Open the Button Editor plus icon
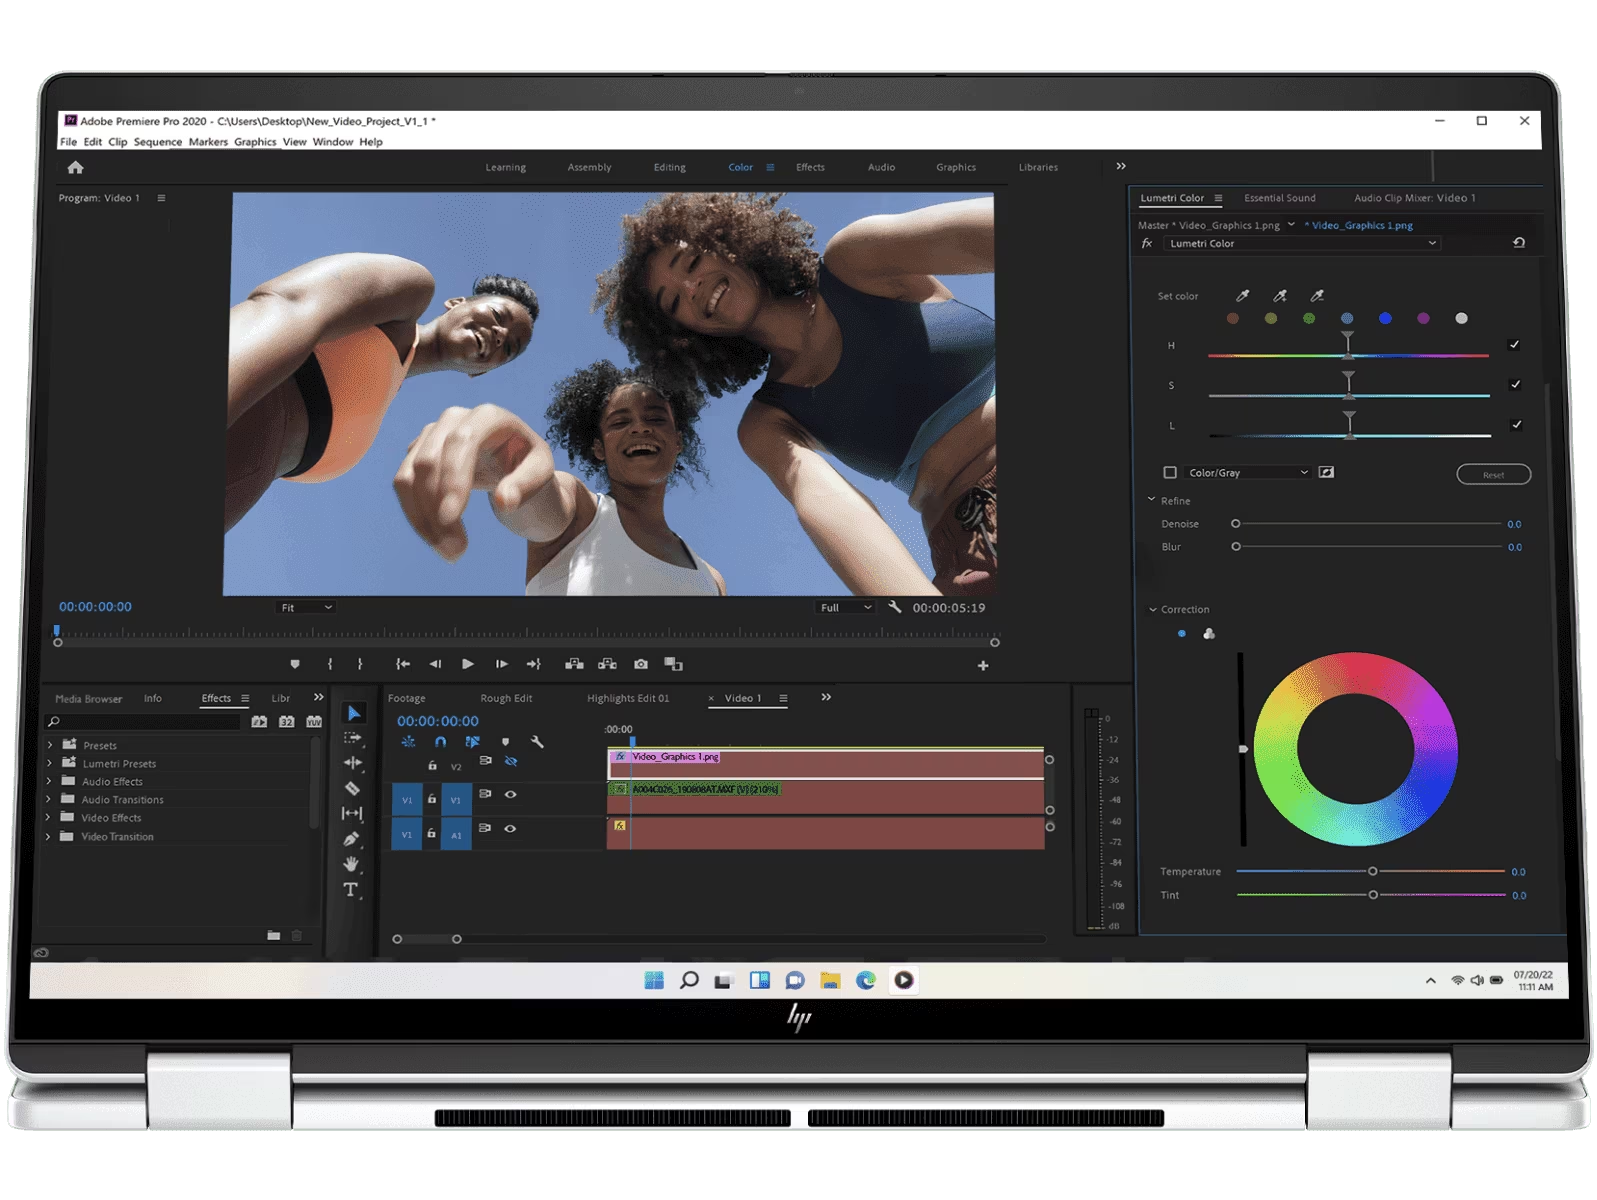Viewport: 1597px width, 1200px height. coord(983,666)
